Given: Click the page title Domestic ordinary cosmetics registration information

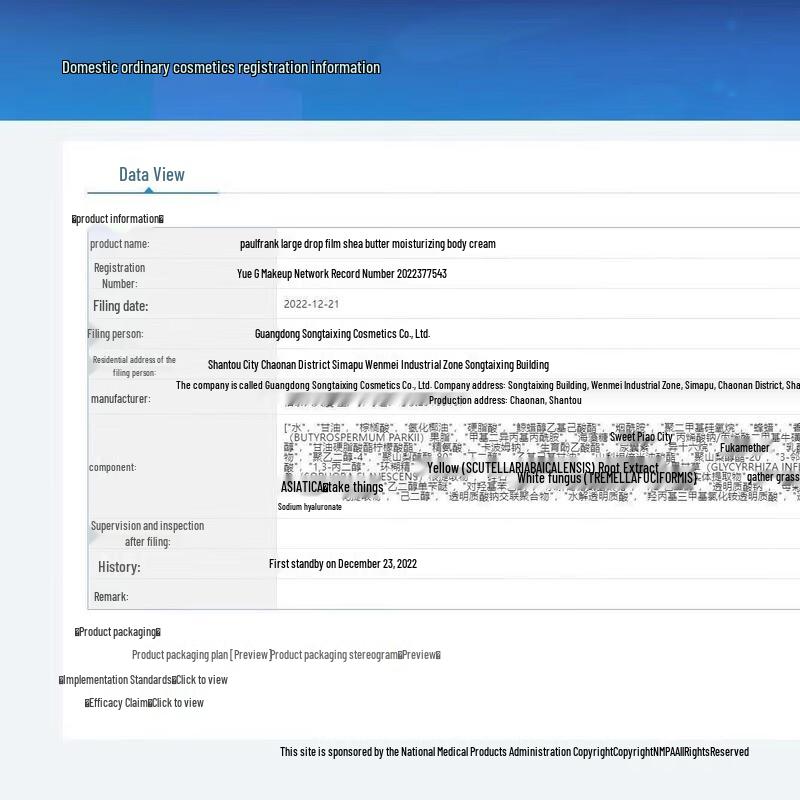Looking at the screenshot, I should 221,67.
